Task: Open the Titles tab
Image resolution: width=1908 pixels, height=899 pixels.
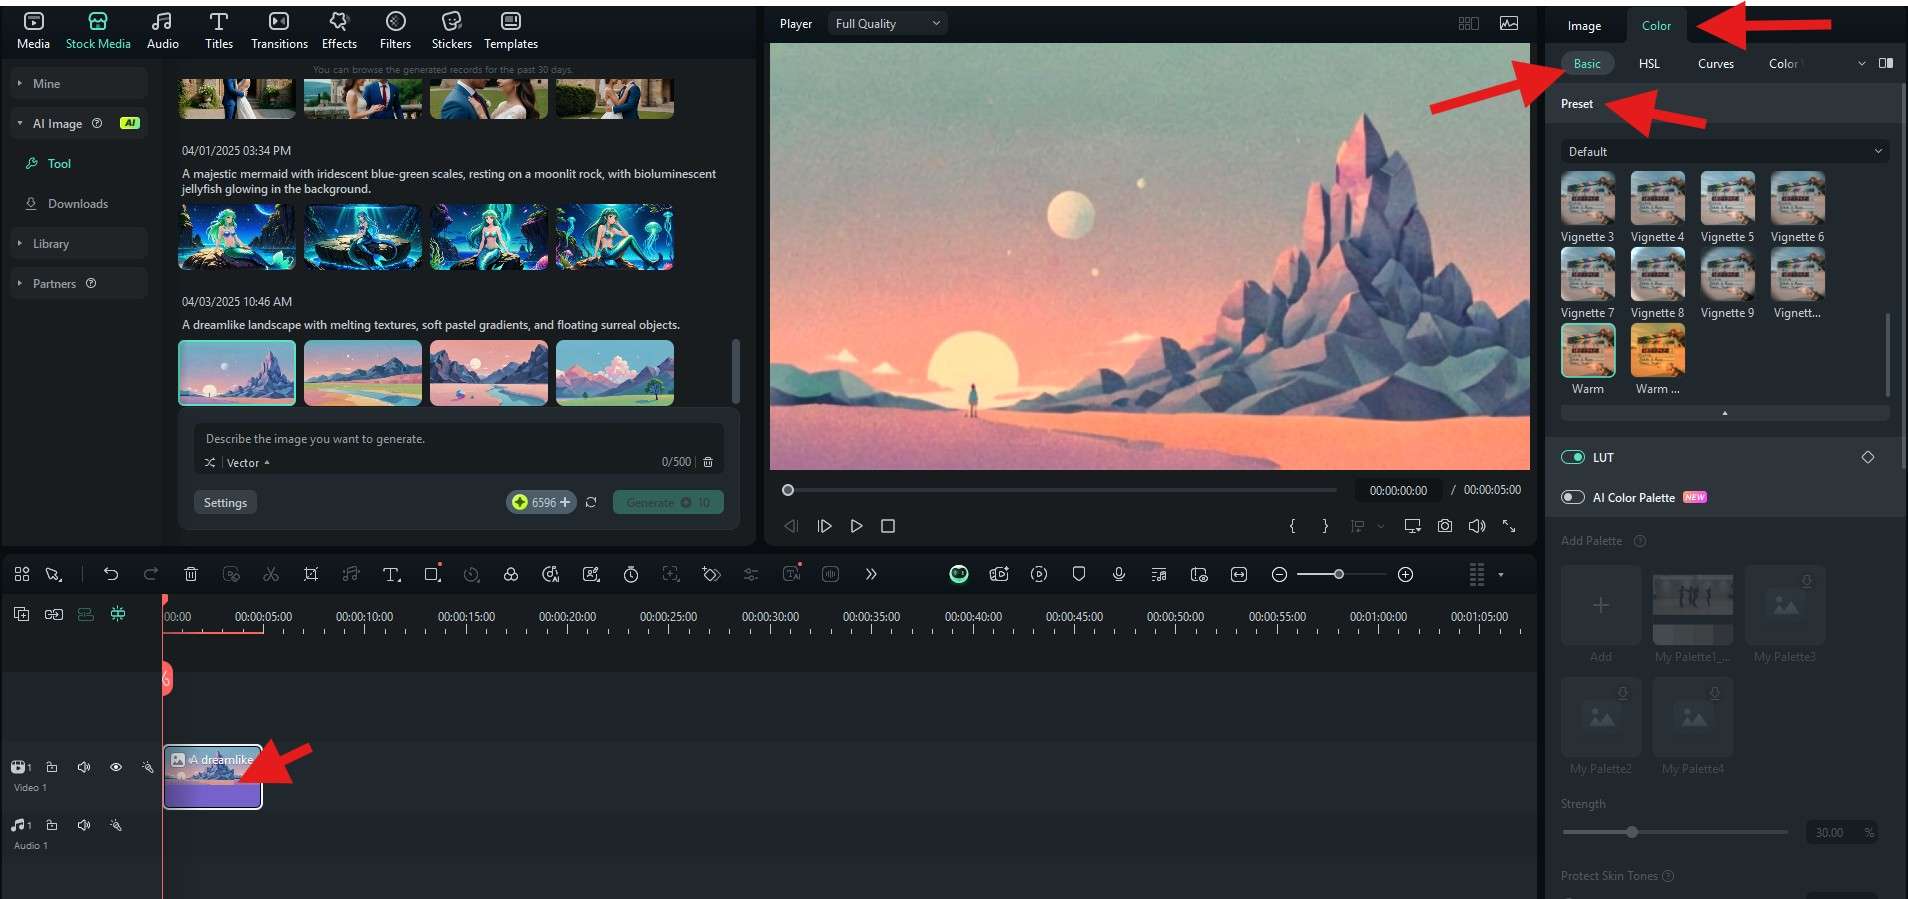Action: point(218,31)
